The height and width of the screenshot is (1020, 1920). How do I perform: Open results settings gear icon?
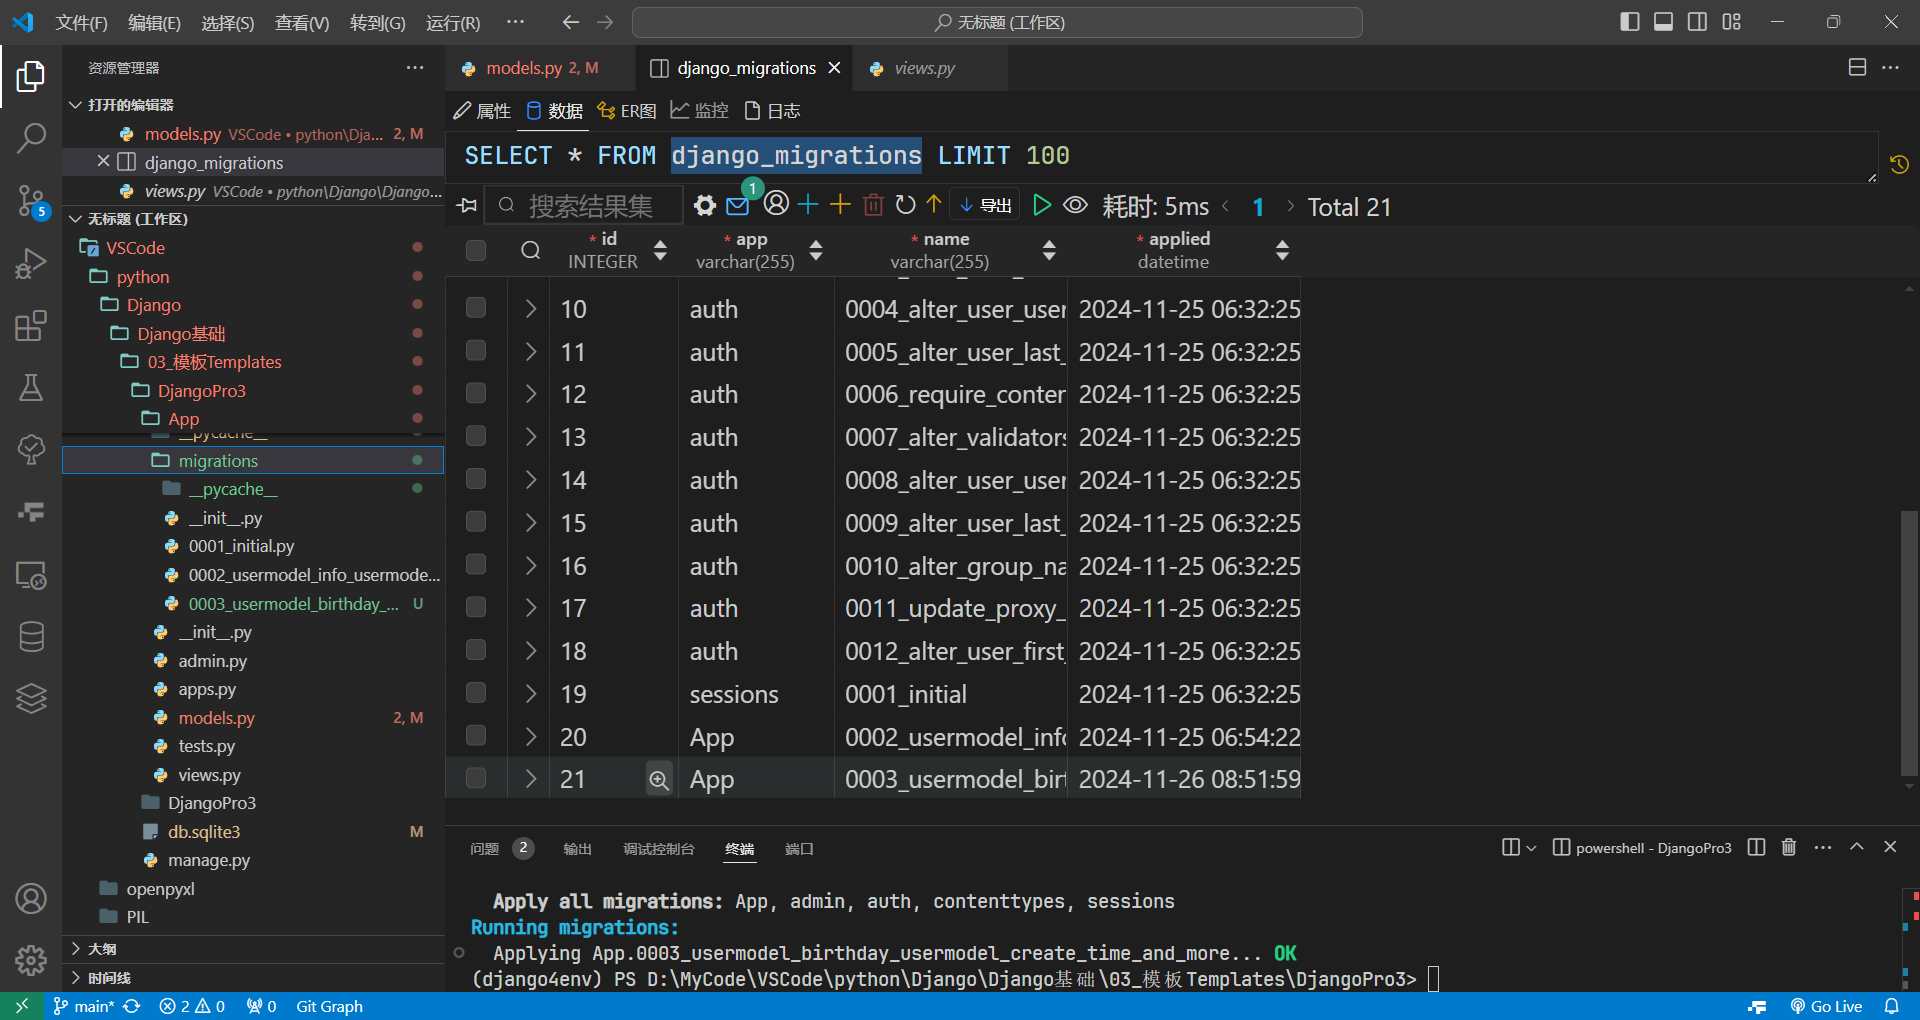(x=705, y=206)
